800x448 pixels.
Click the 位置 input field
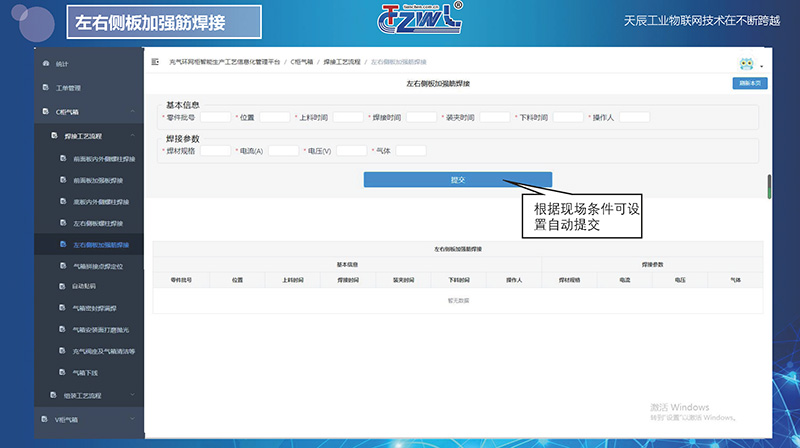tap(274, 117)
